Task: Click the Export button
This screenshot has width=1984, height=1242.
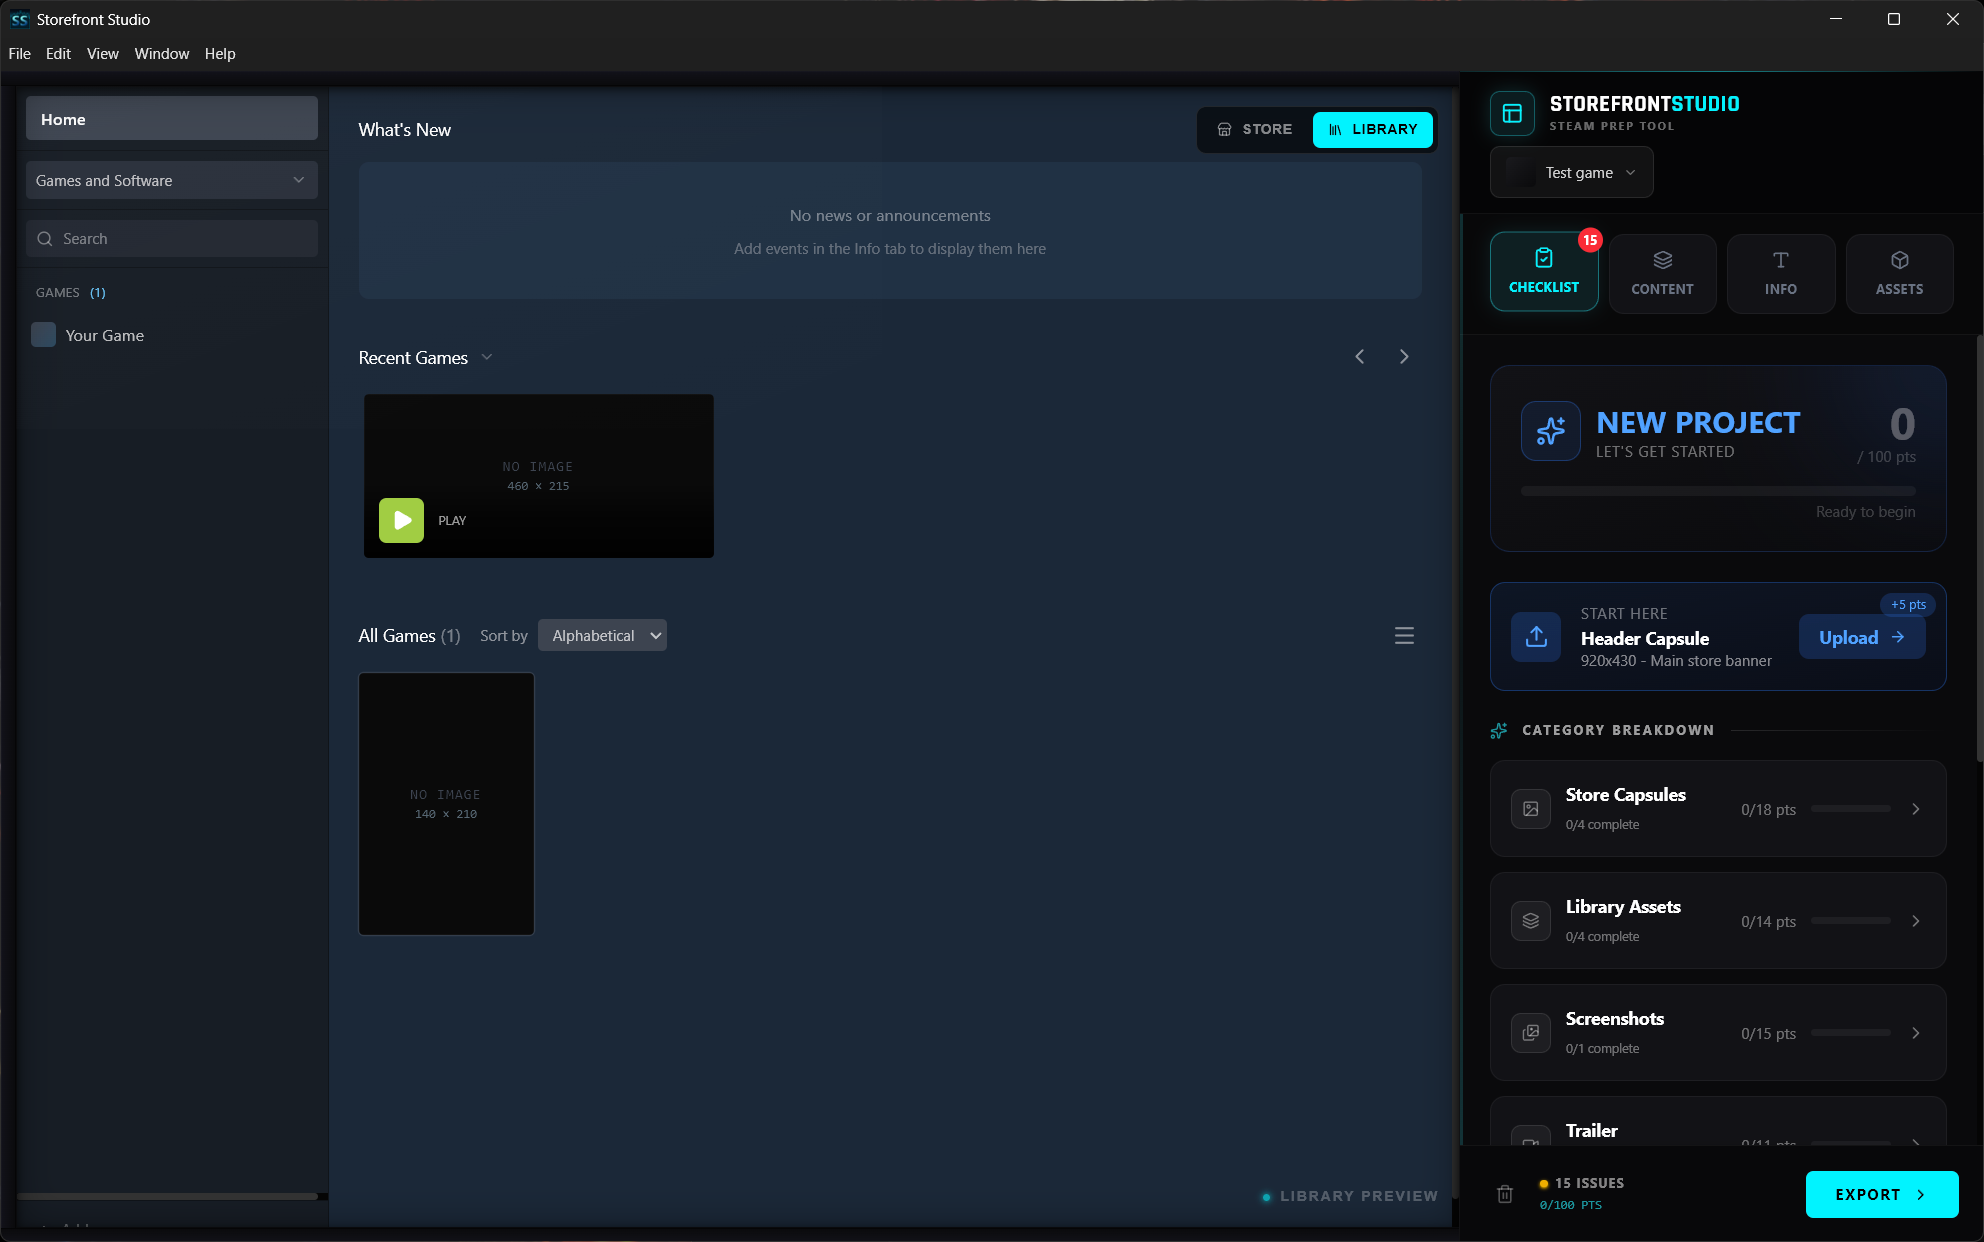Action: [1880, 1194]
